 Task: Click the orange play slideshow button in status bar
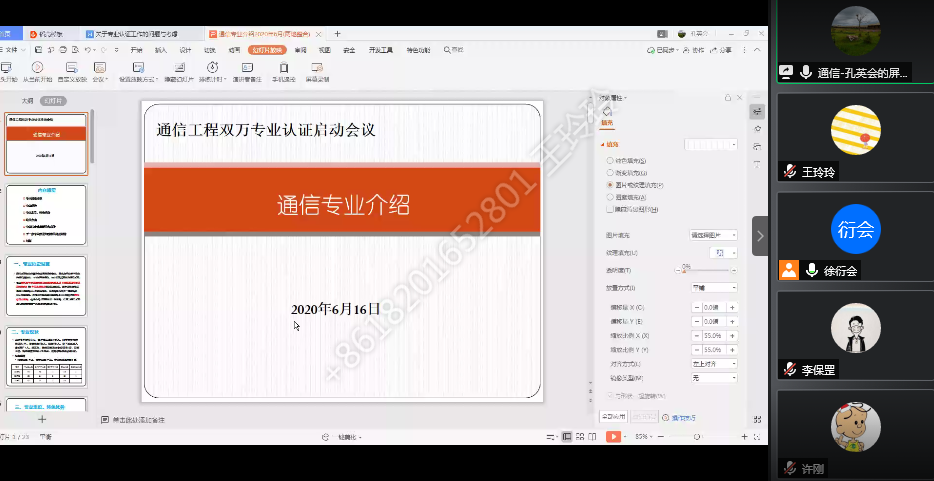coord(613,437)
